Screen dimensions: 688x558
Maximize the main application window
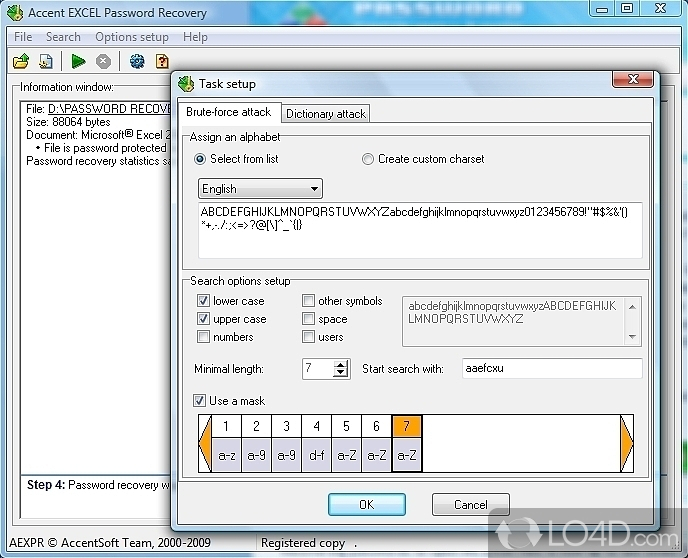[627, 9]
